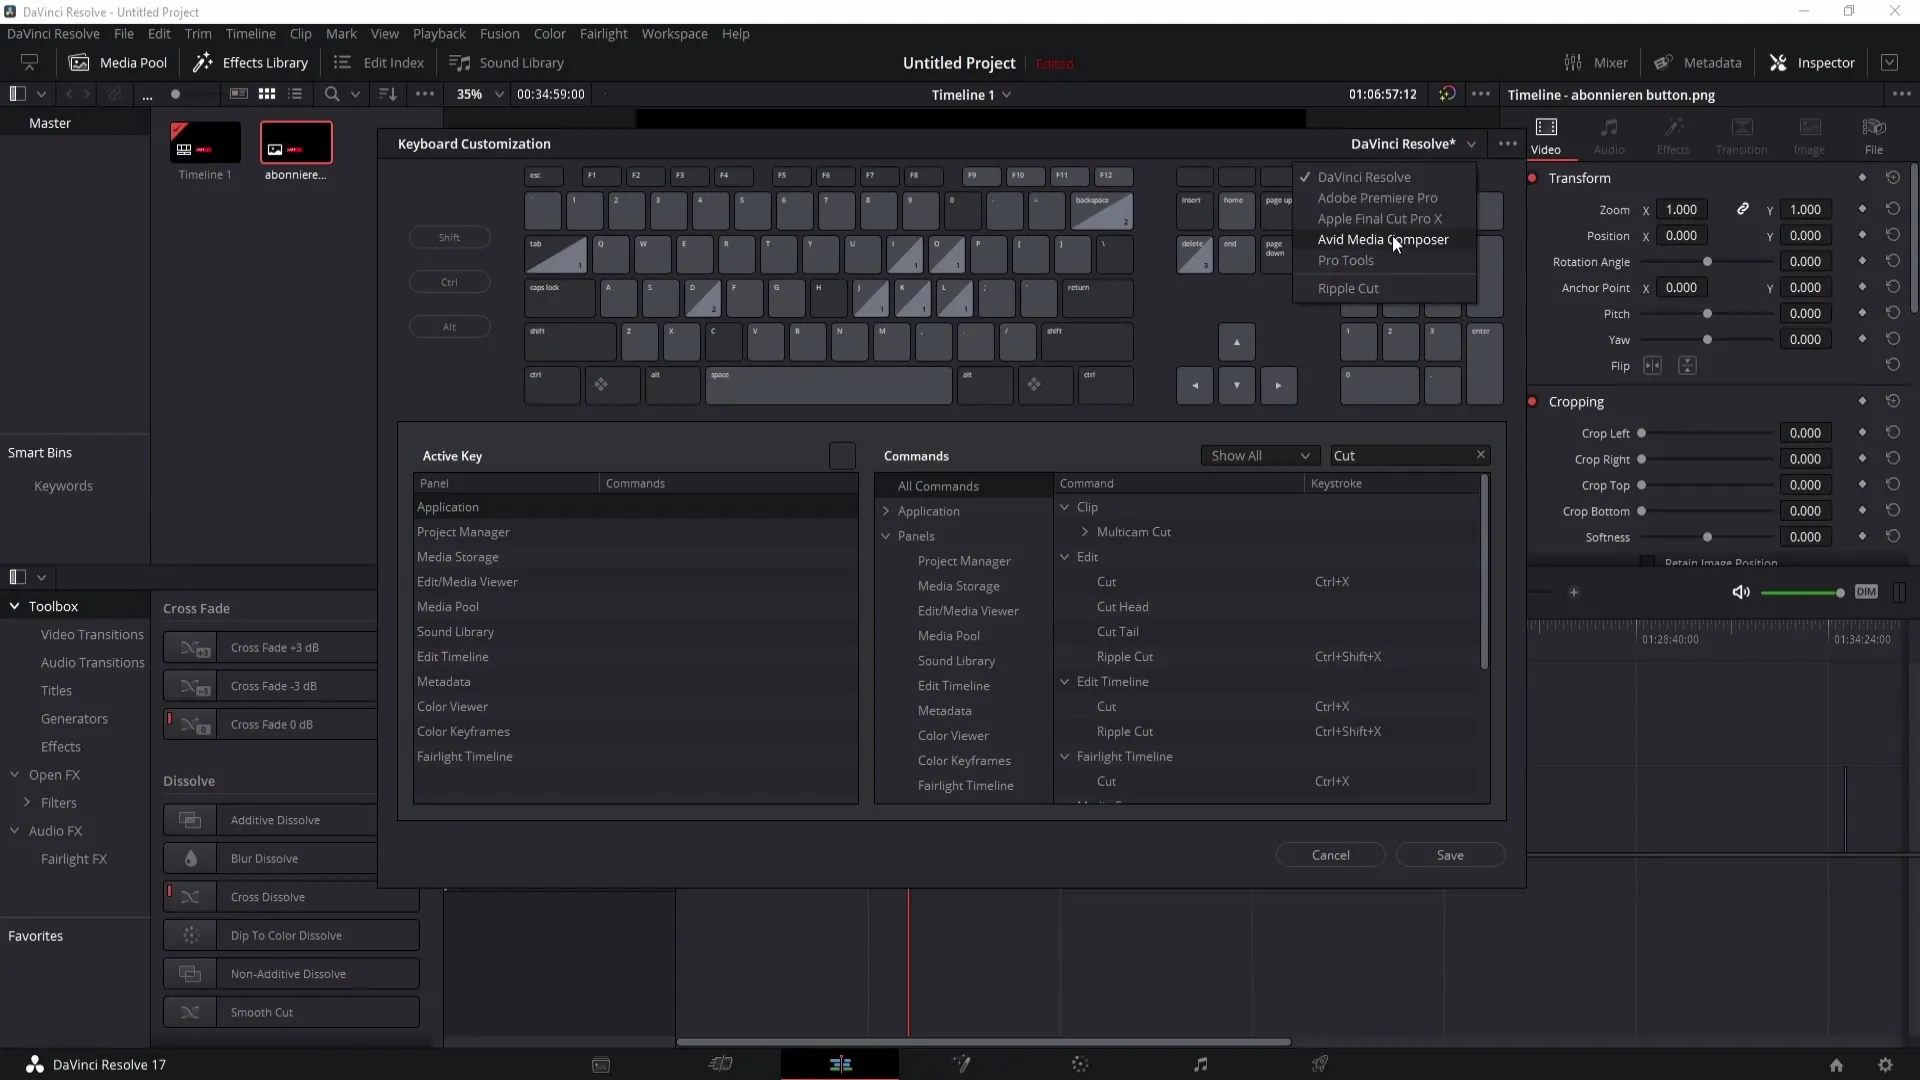The width and height of the screenshot is (1920, 1080).
Task: Switch media pool to thumbnail view
Action: (x=267, y=94)
